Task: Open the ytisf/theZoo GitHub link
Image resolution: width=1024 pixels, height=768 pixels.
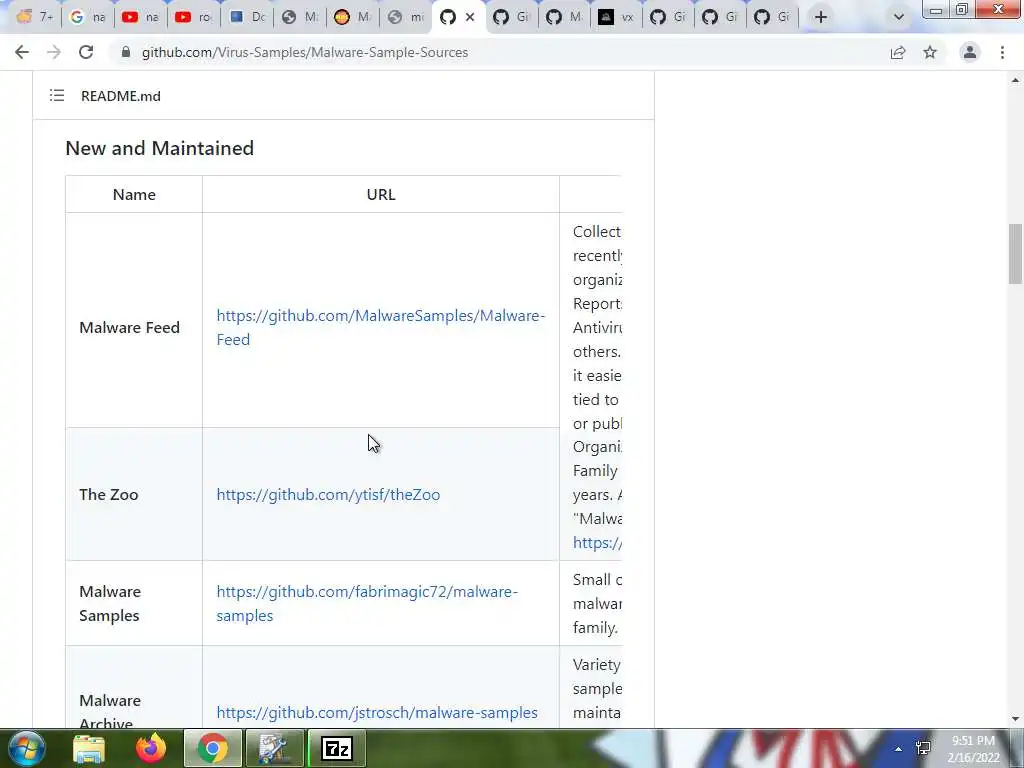Action: pos(328,494)
